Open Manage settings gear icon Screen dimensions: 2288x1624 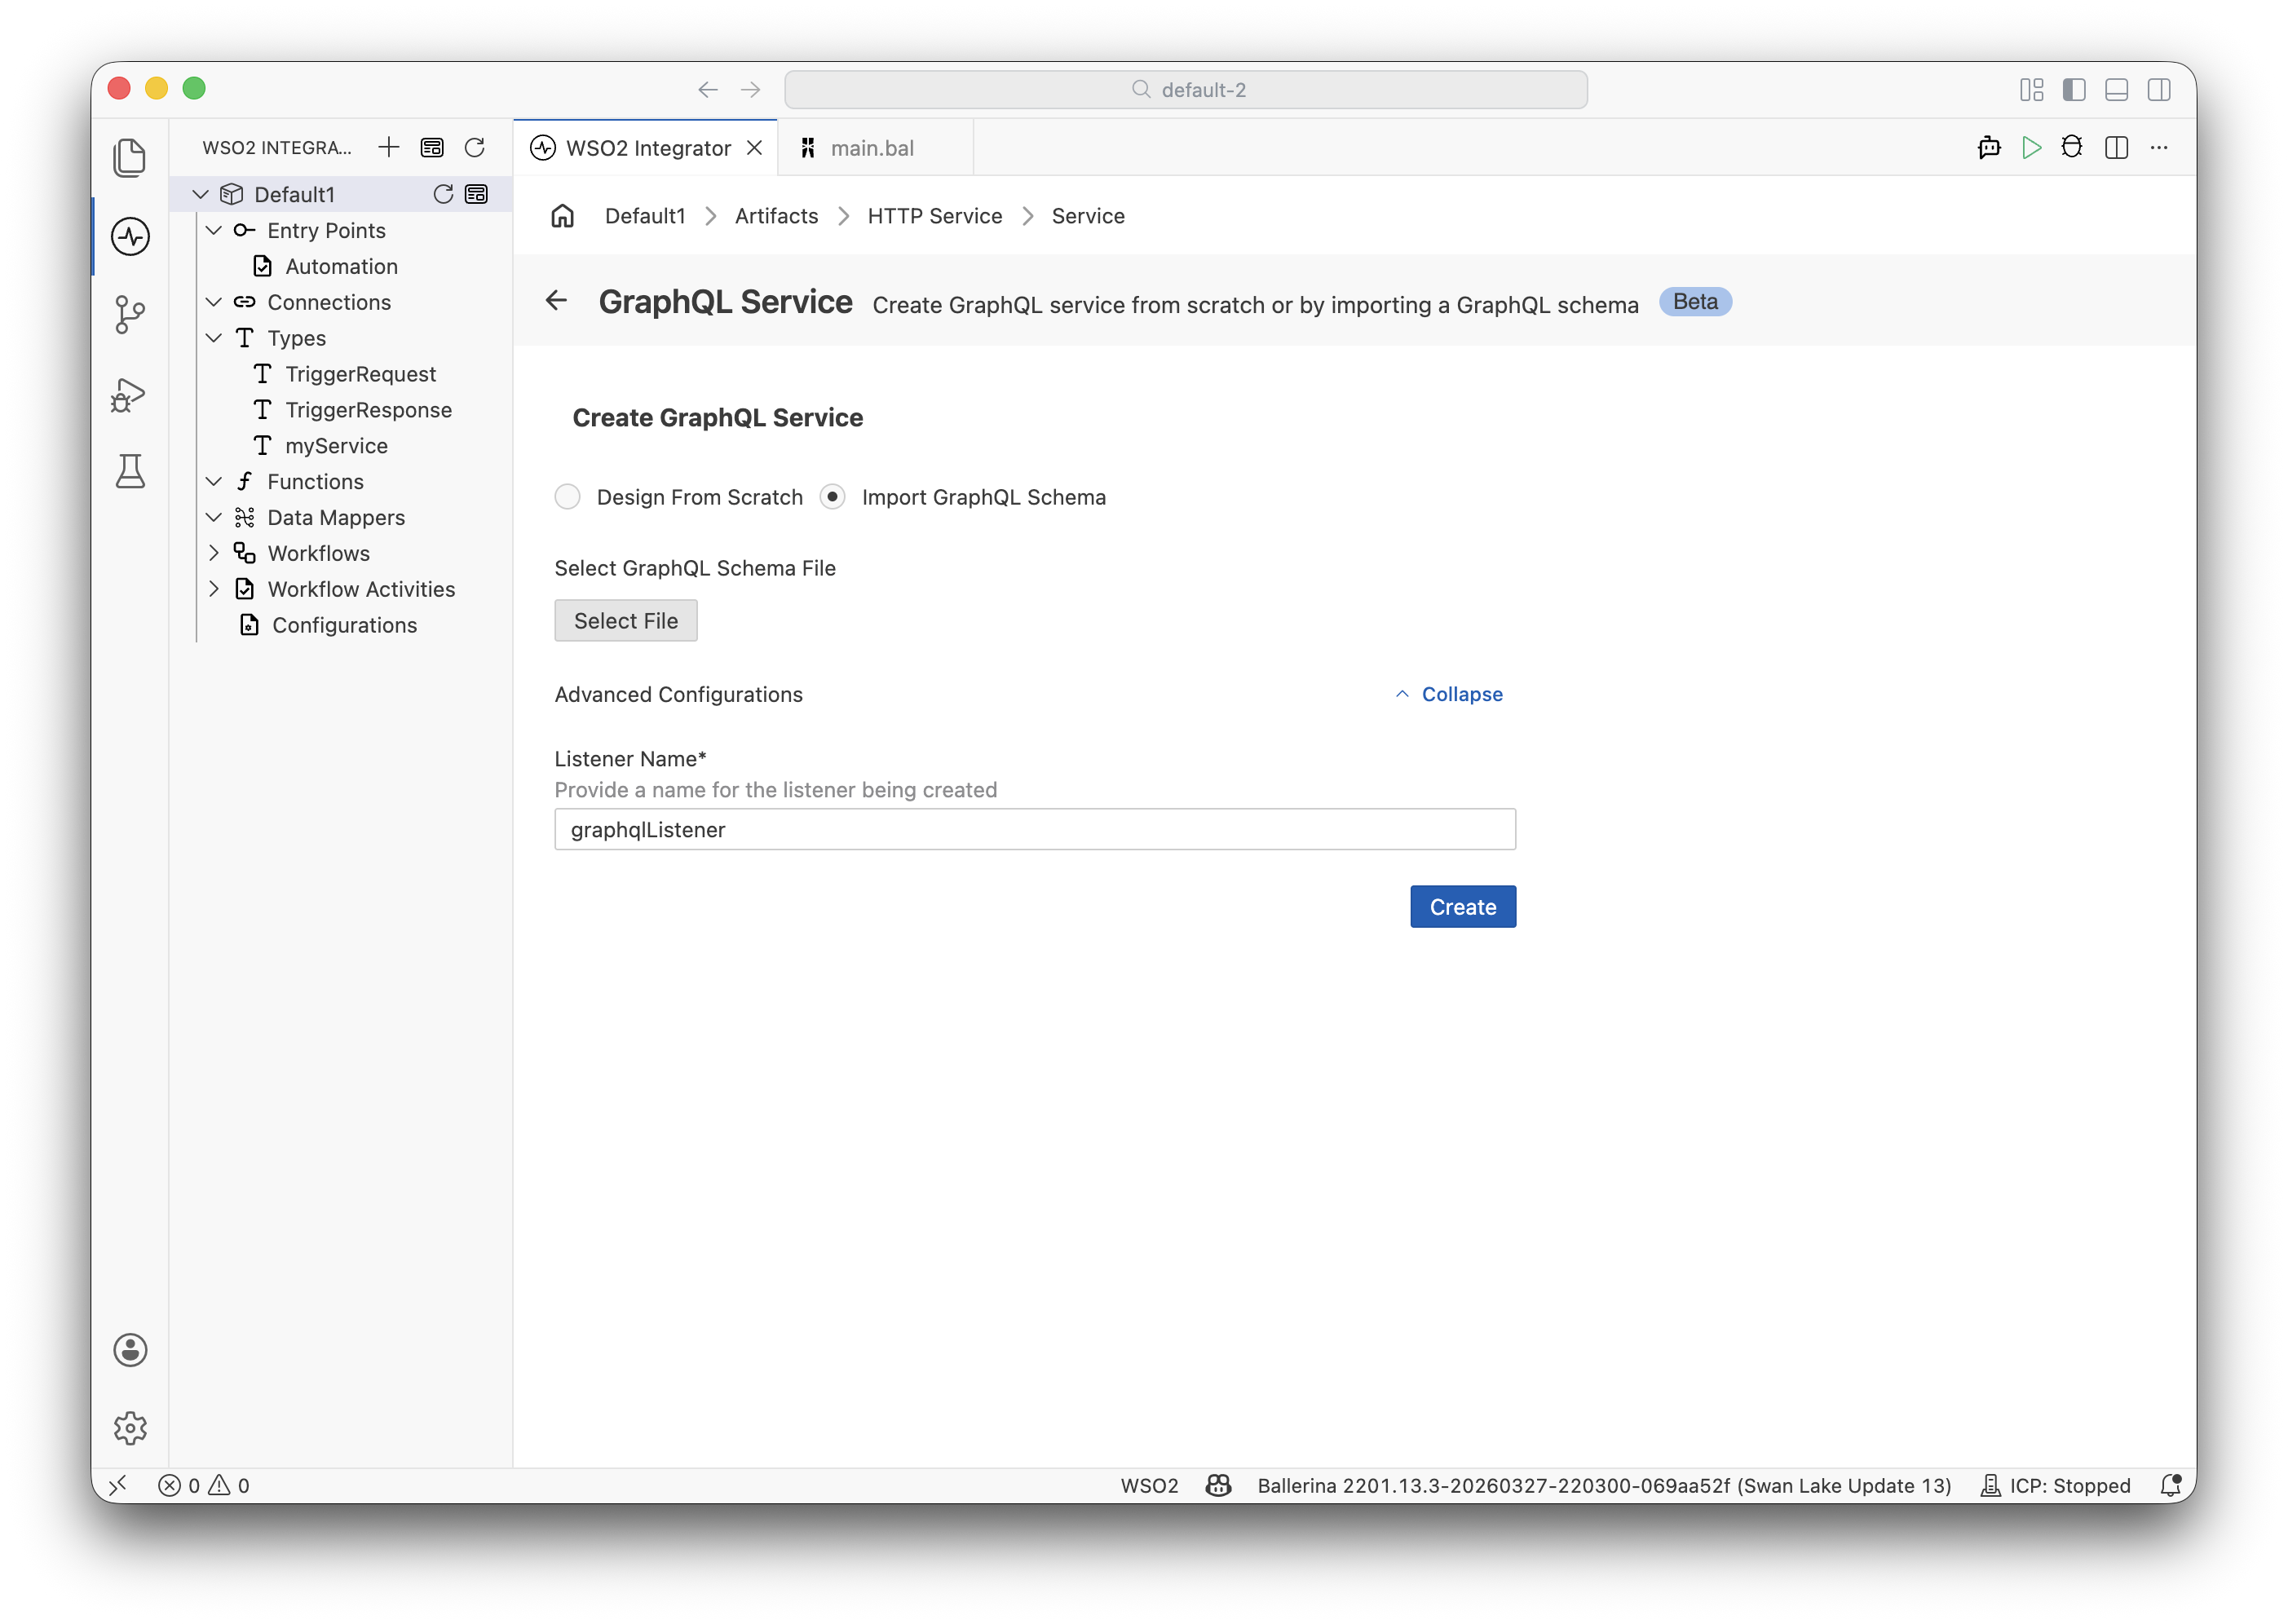[x=130, y=1428]
